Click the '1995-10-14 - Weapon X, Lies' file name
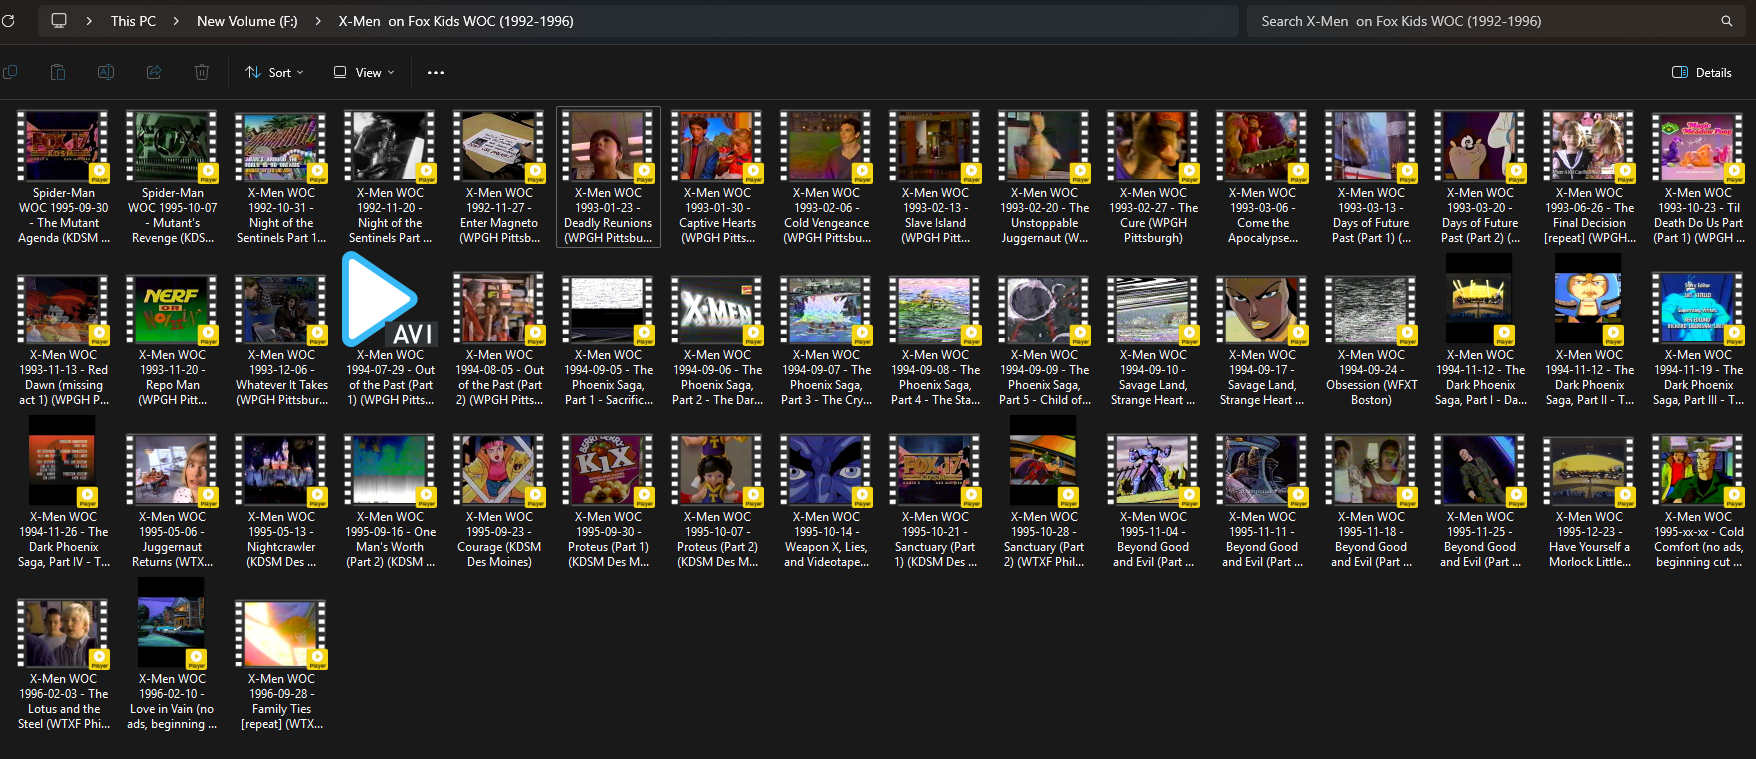1756x759 pixels. click(826, 540)
